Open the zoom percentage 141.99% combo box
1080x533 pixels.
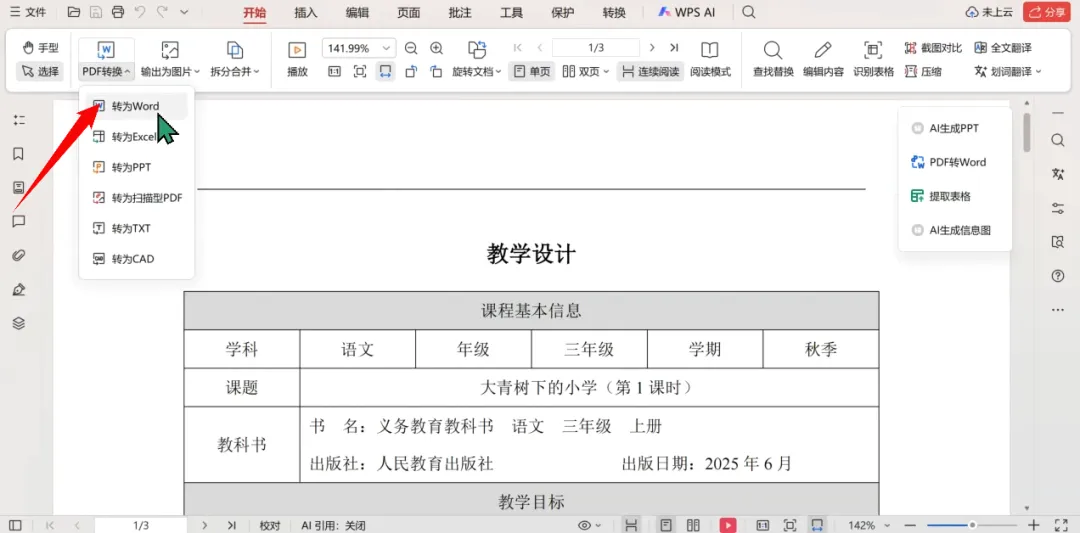coord(359,48)
